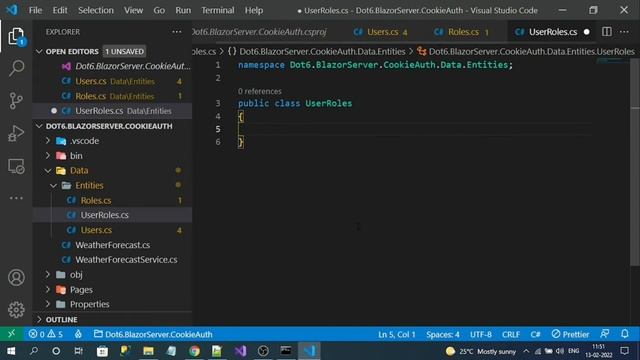Show additional views ellipsis in the activity bar
This screenshot has width=640, height=360.
16,198
